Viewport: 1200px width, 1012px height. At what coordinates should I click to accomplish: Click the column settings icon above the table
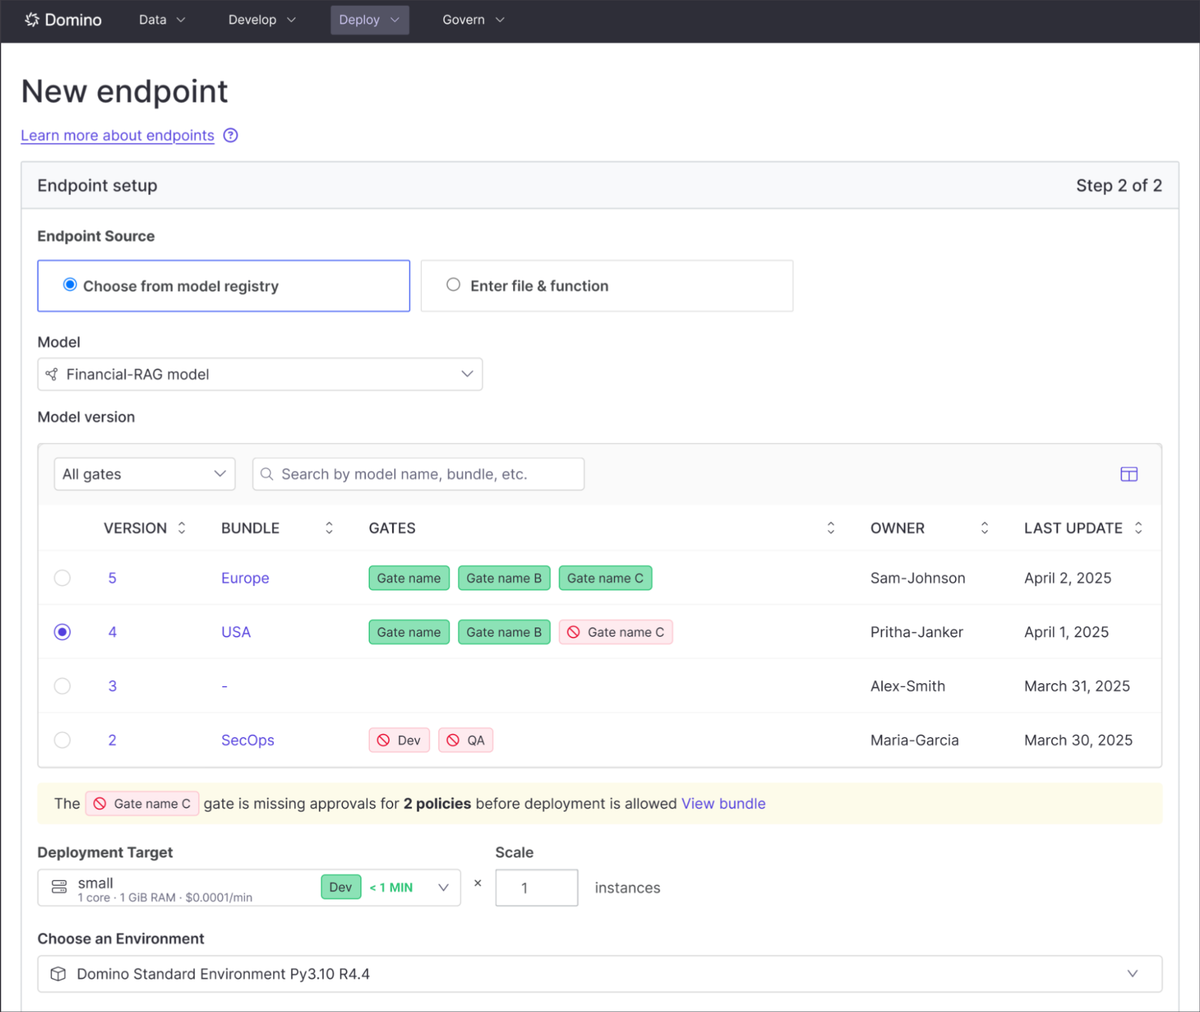1128,474
